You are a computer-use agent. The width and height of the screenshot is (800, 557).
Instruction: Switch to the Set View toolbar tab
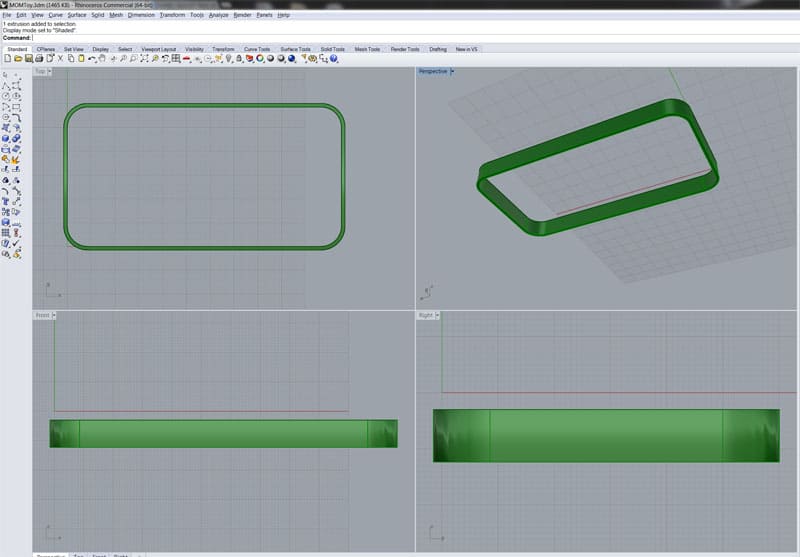(x=74, y=49)
